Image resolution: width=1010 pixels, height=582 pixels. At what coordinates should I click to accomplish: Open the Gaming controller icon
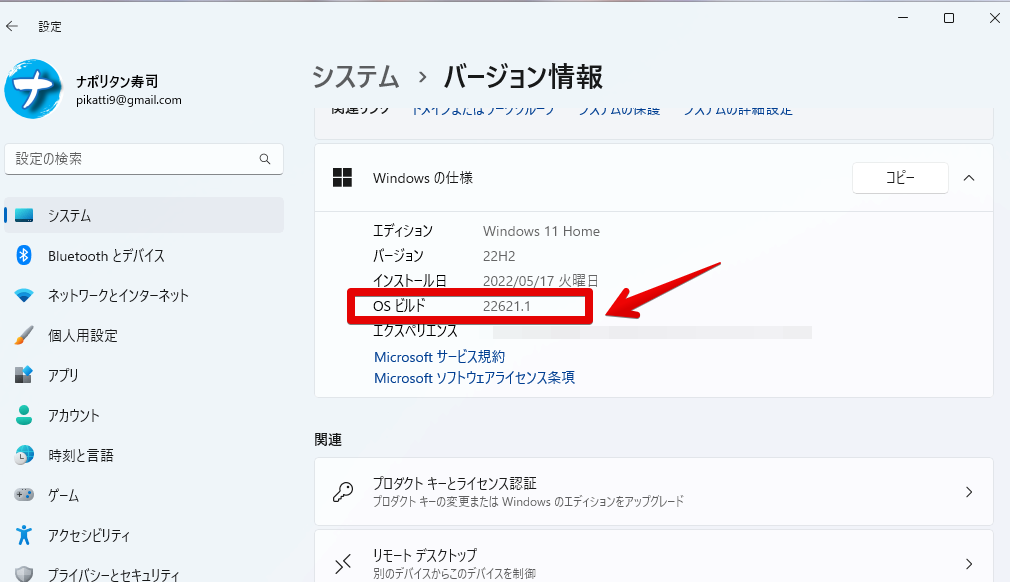[24, 495]
